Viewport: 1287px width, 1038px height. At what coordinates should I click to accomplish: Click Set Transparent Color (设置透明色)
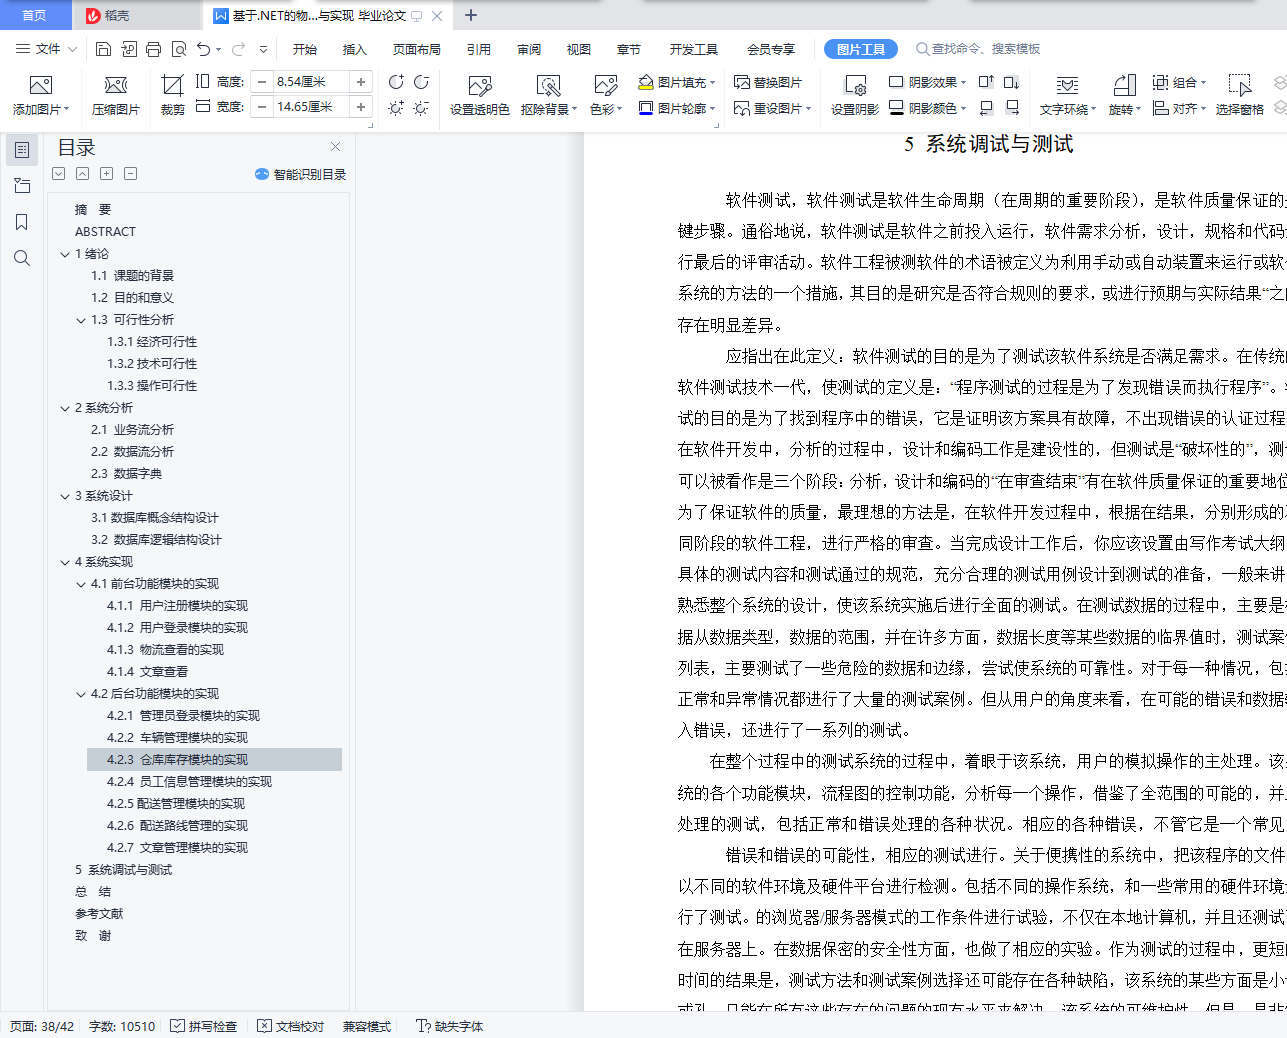pyautogui.click(x=480, y=96)
